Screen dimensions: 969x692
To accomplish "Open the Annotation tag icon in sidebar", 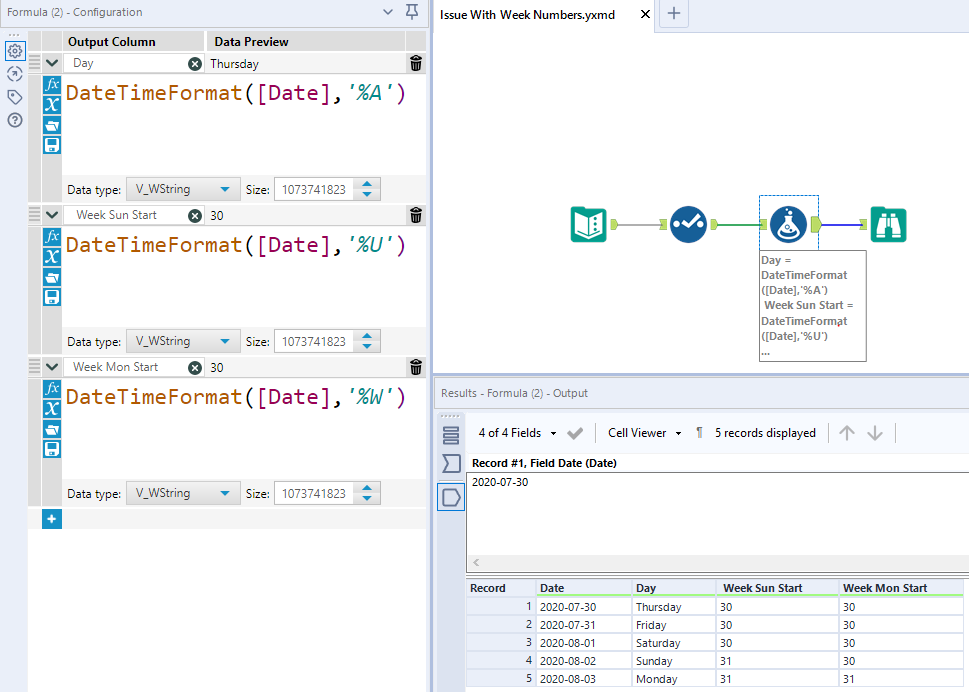I will (14, 97).
